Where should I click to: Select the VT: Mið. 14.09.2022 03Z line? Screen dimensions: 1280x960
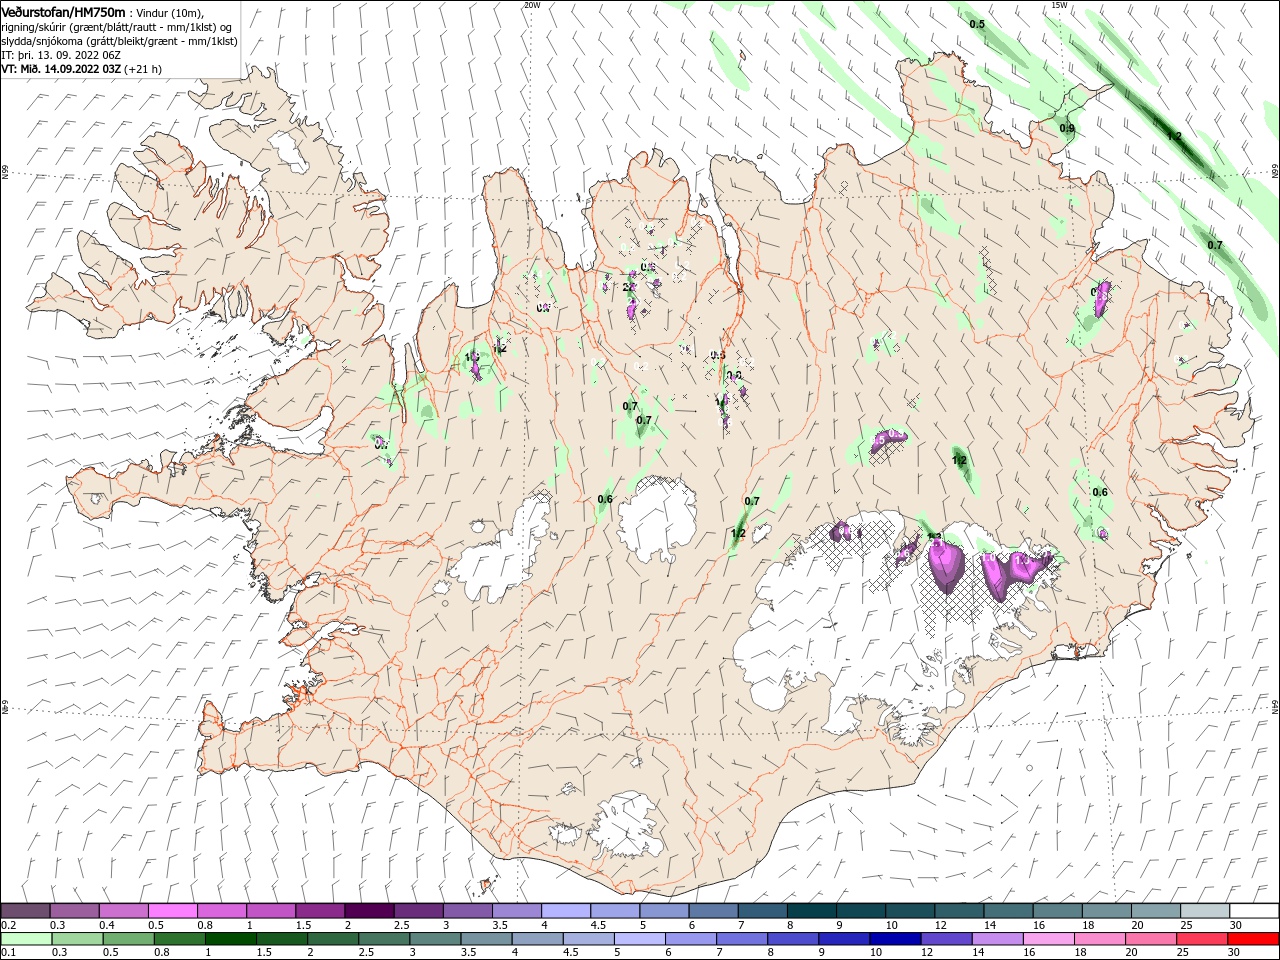(x=61, y=69)
